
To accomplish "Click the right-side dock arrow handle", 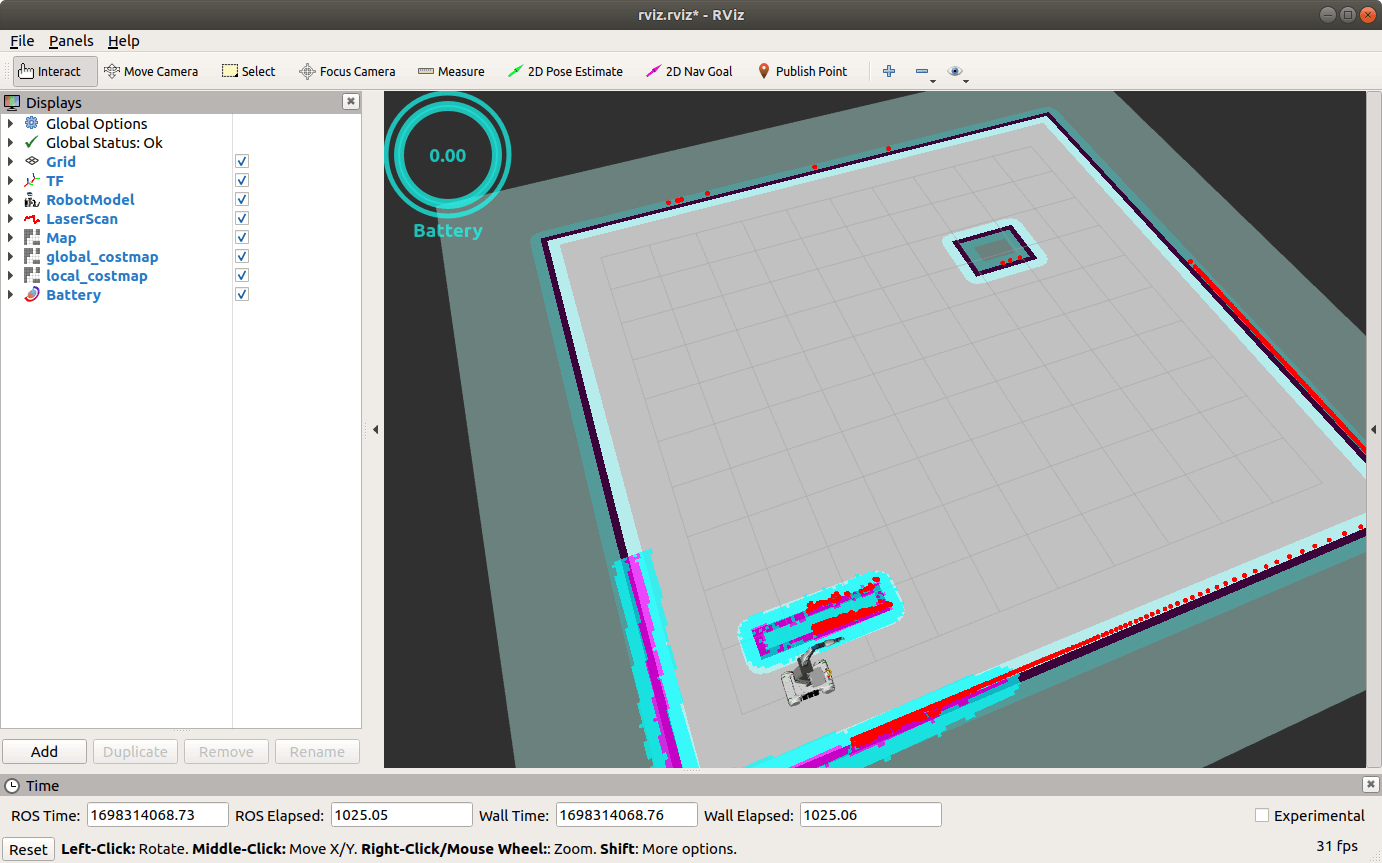I will 1374,429.
